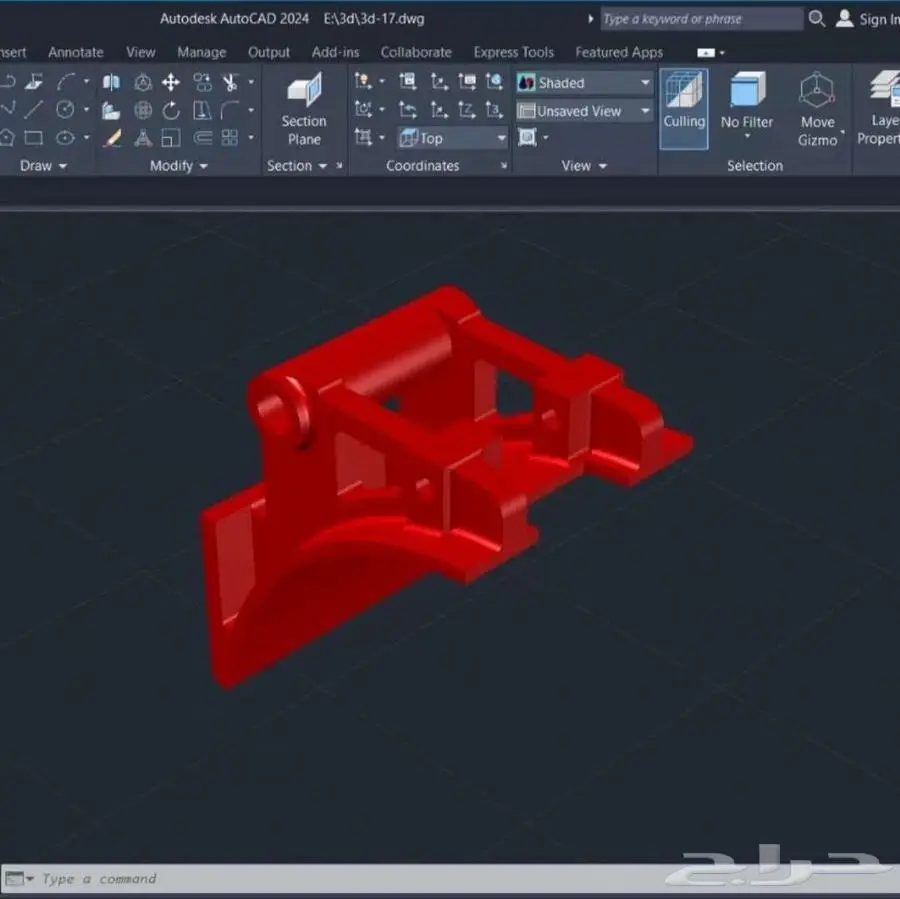Open the Shaded visual style dropdown
This screenshot has width=900, height=899.
584,83
